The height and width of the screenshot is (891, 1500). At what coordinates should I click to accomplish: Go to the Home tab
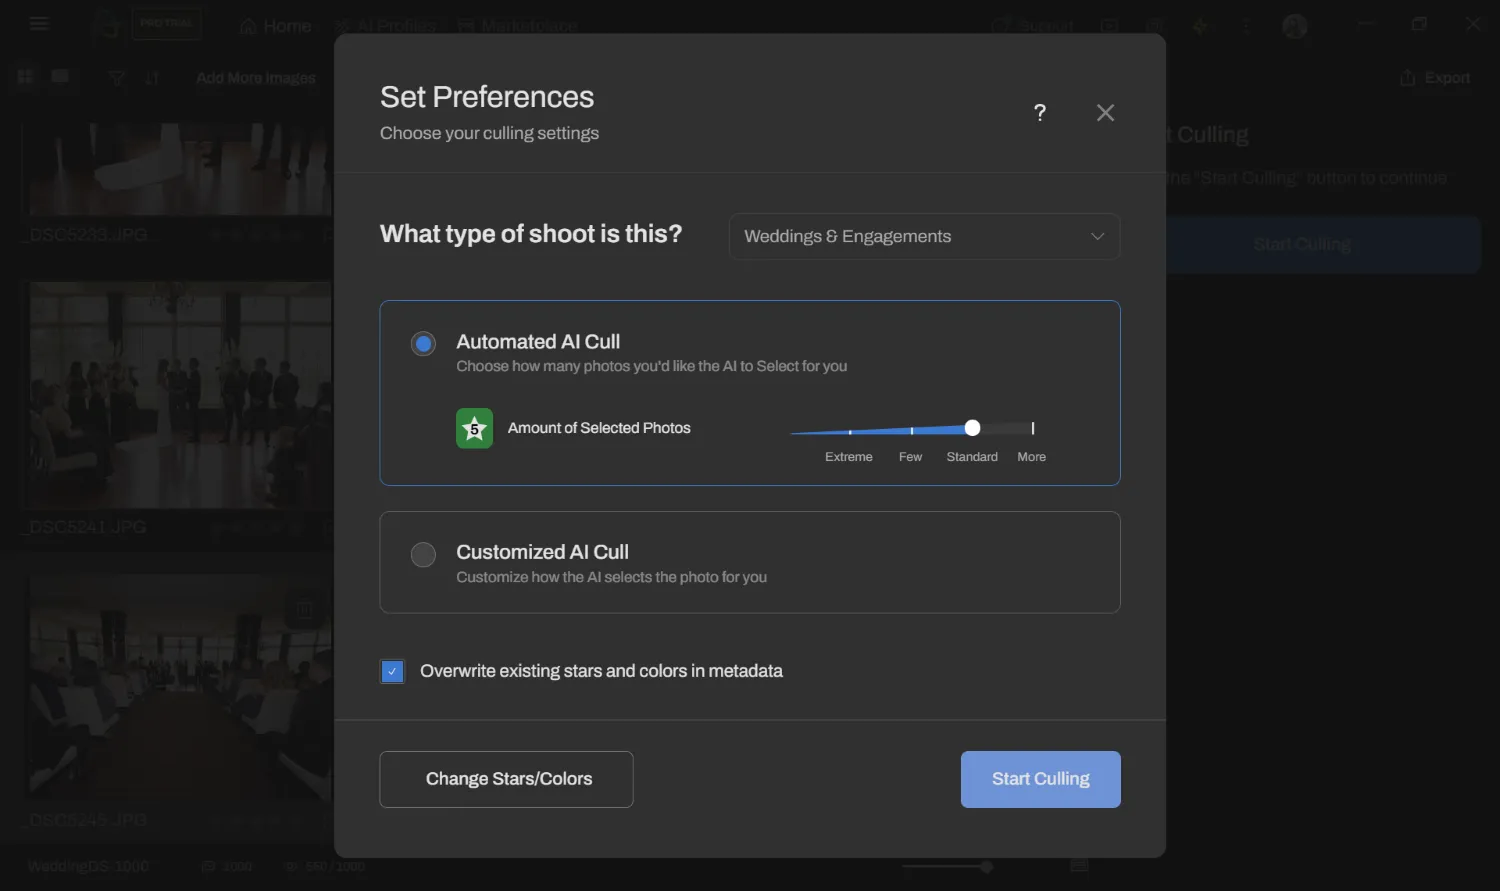(x=273, y=25)
